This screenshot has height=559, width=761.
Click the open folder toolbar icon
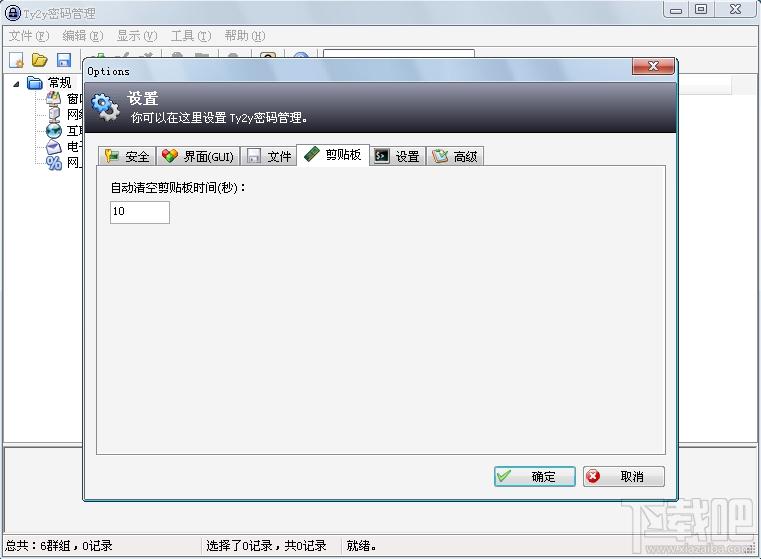point(40,60)
